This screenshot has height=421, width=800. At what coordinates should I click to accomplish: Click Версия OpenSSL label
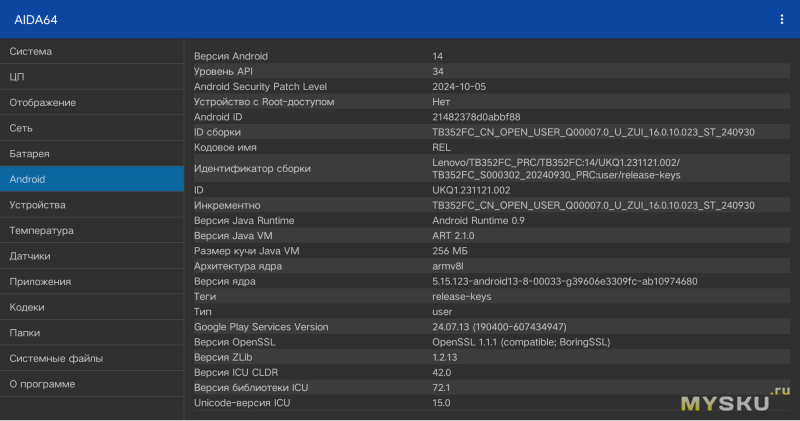tap(234, 342)
